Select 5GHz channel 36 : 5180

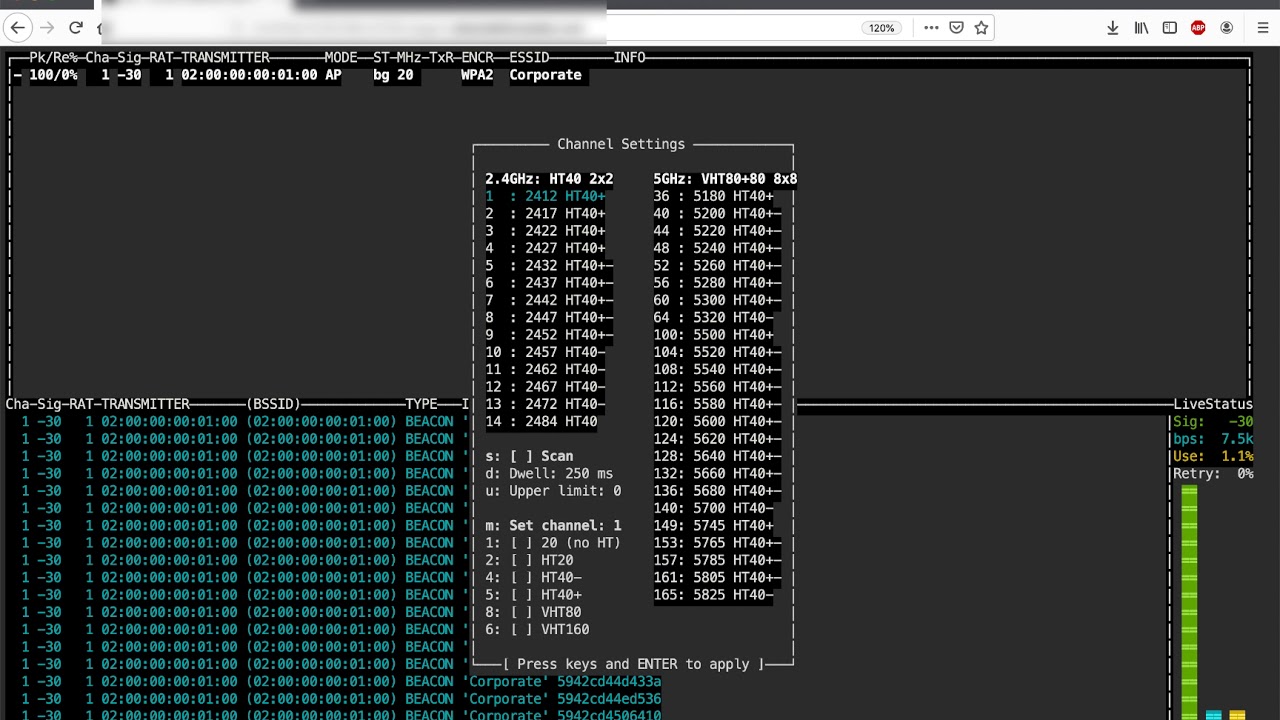(x=713, y=196)
